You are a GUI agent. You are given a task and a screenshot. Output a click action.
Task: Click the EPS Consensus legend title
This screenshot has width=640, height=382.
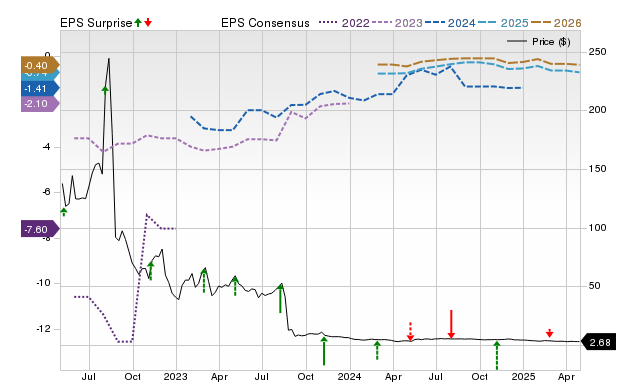[265, 23]
